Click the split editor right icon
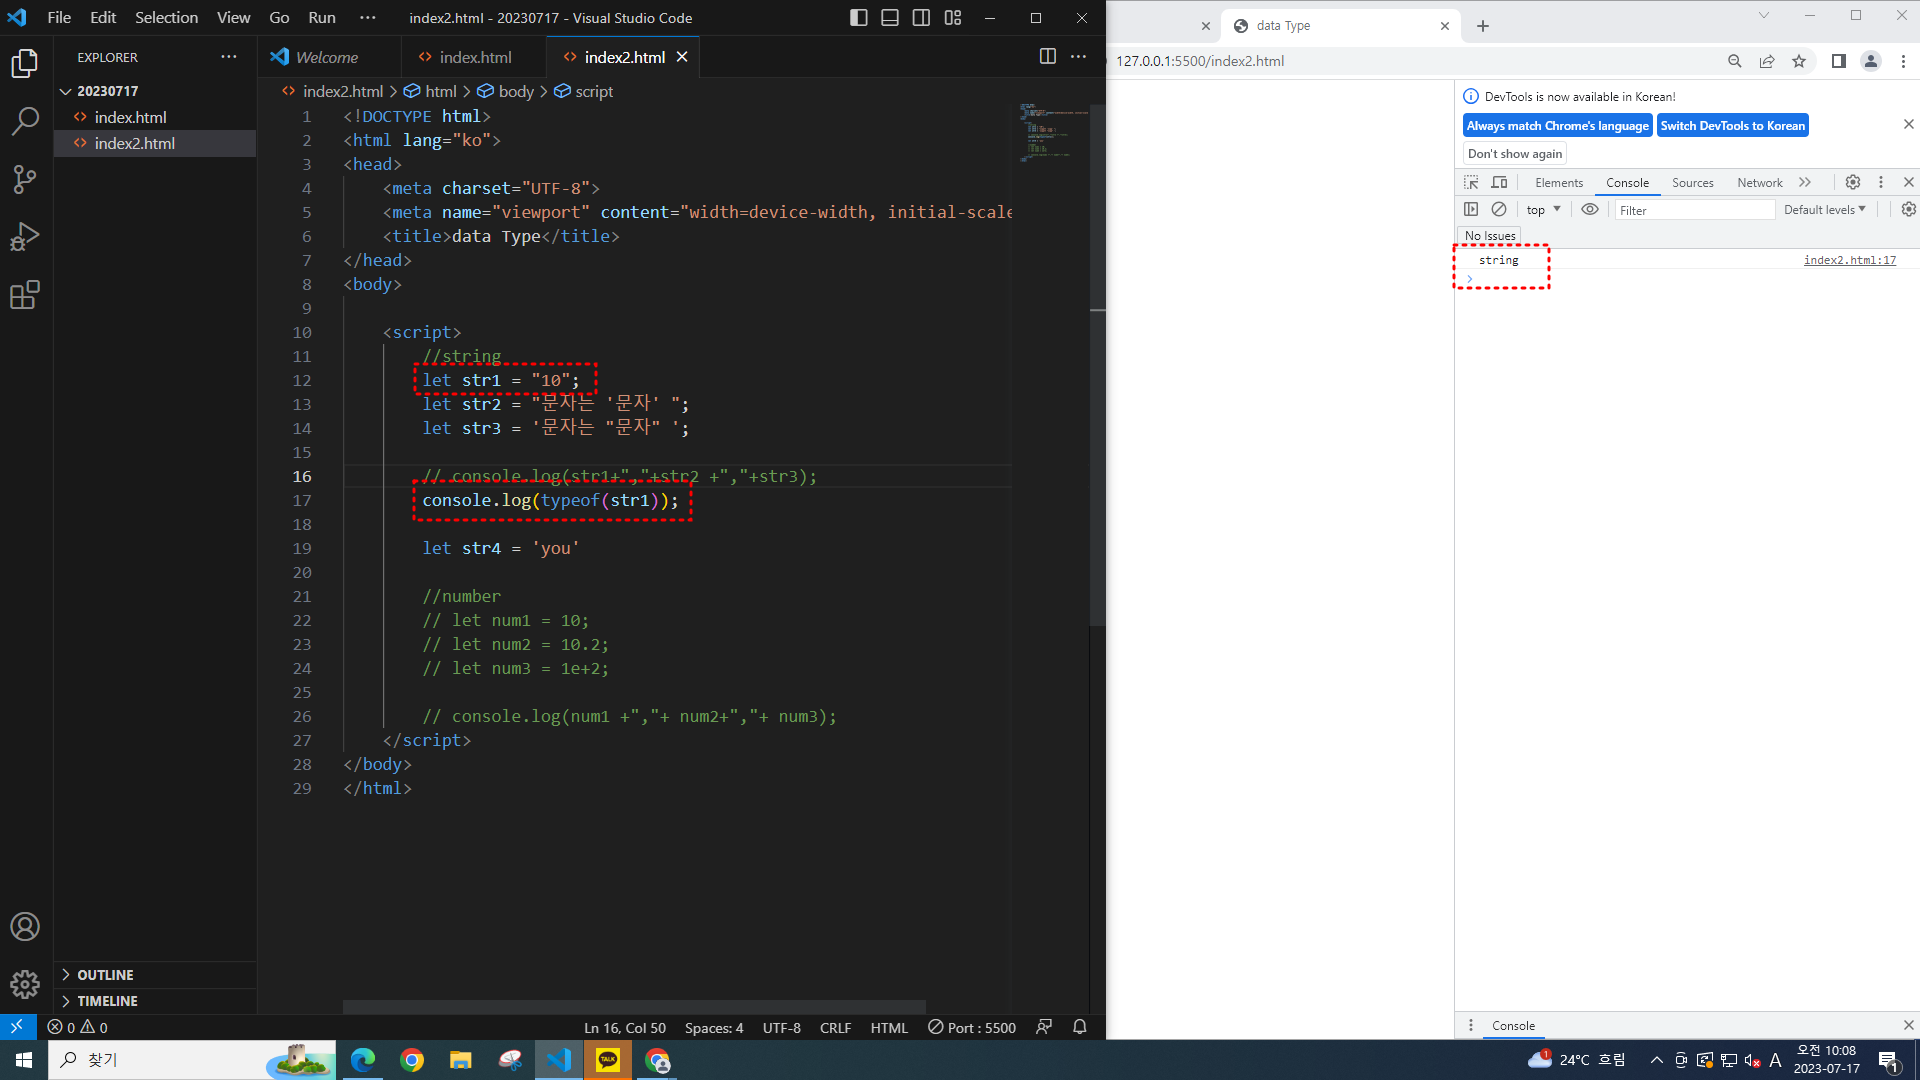Screen dimensions: 1920x1080 [x=1047, y=57]
